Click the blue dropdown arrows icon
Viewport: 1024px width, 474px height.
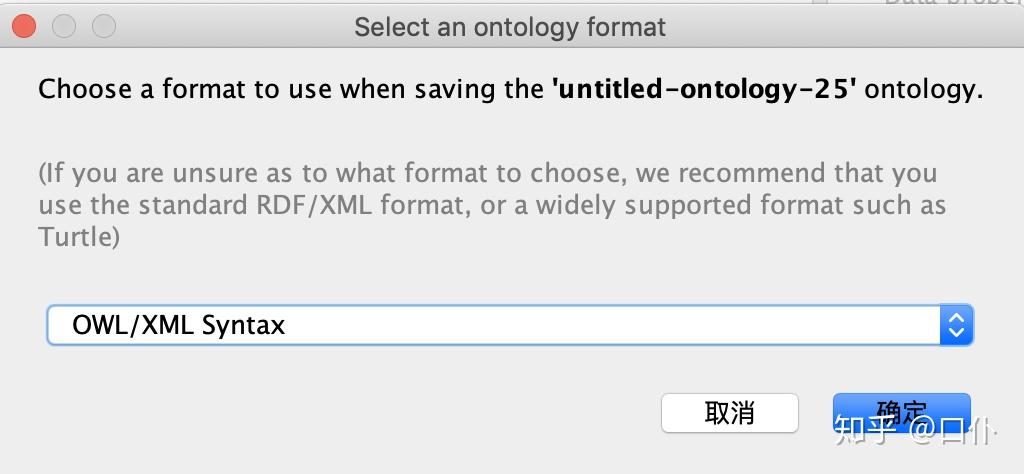click(x=956, y=324)
